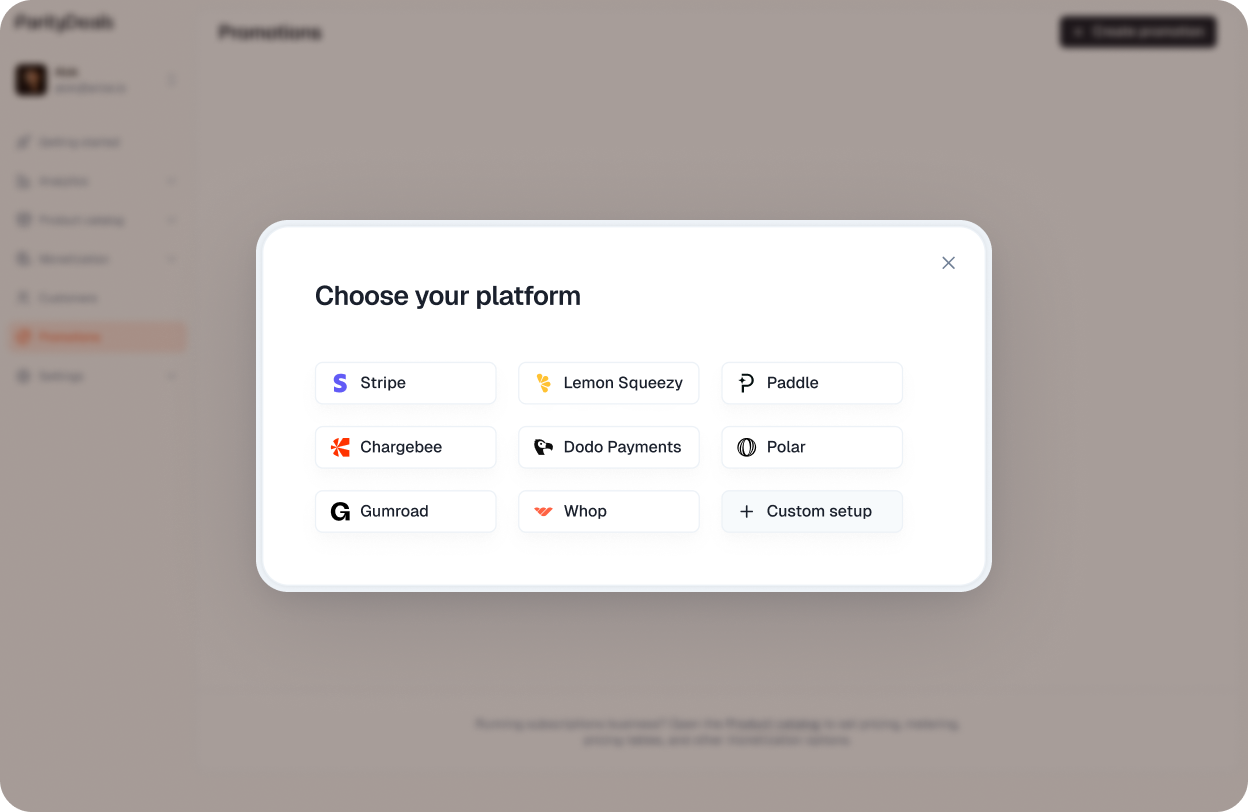Select the Stripe platform option
This screenshot has height=812, width=1248.
[x=405, y=383]
